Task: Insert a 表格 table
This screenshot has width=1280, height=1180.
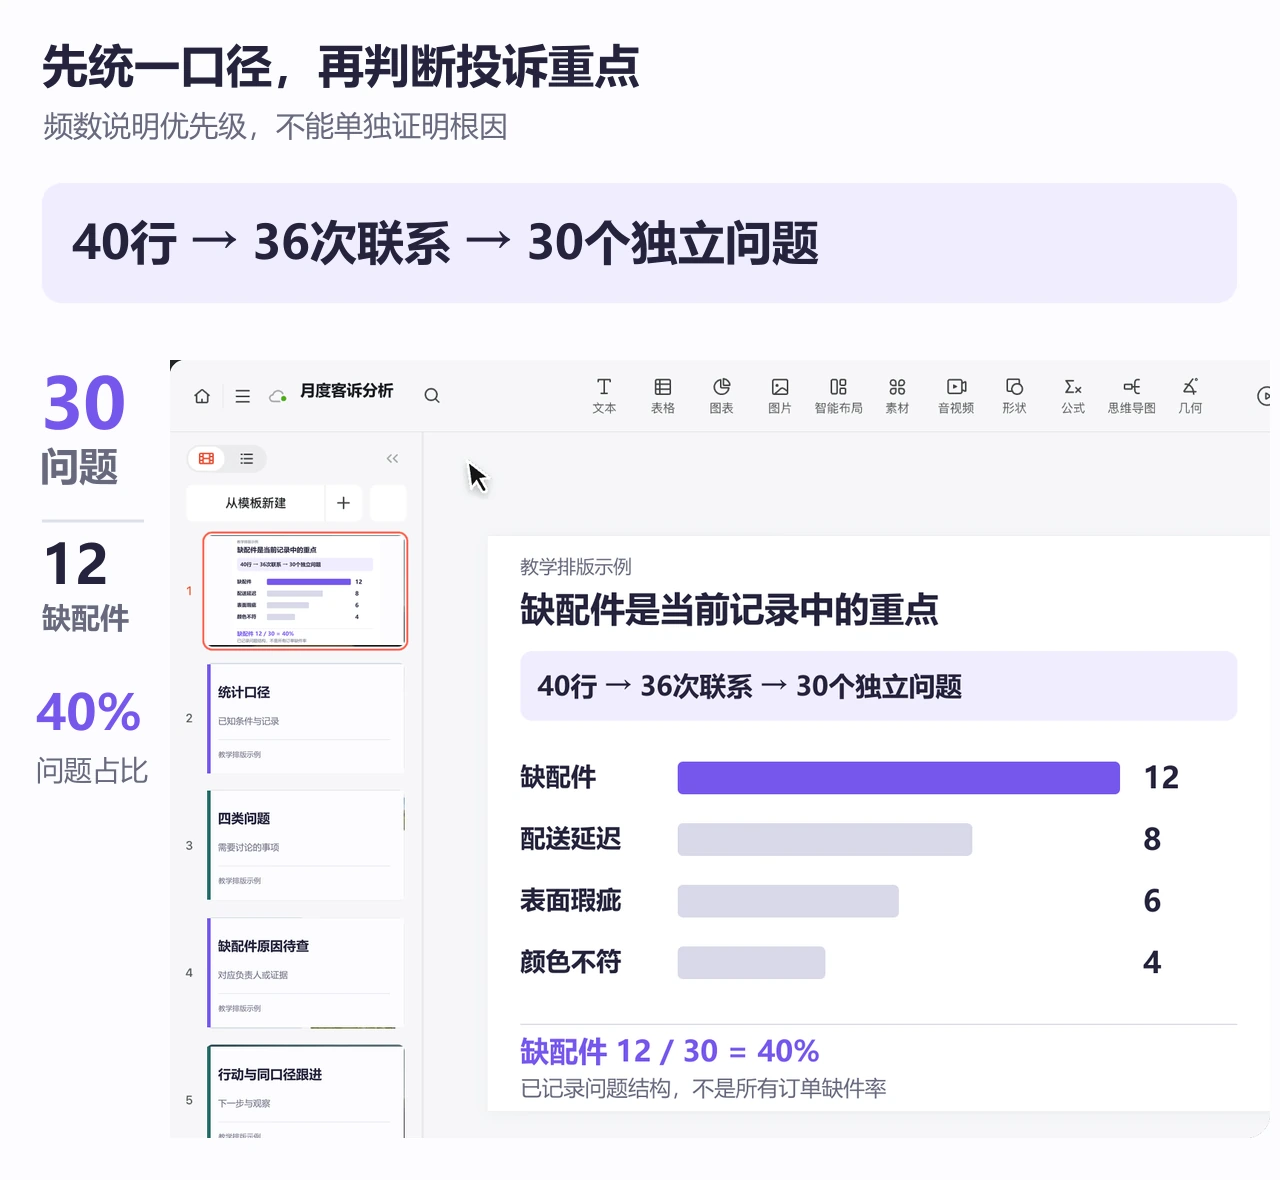Action: pos(663,396)
